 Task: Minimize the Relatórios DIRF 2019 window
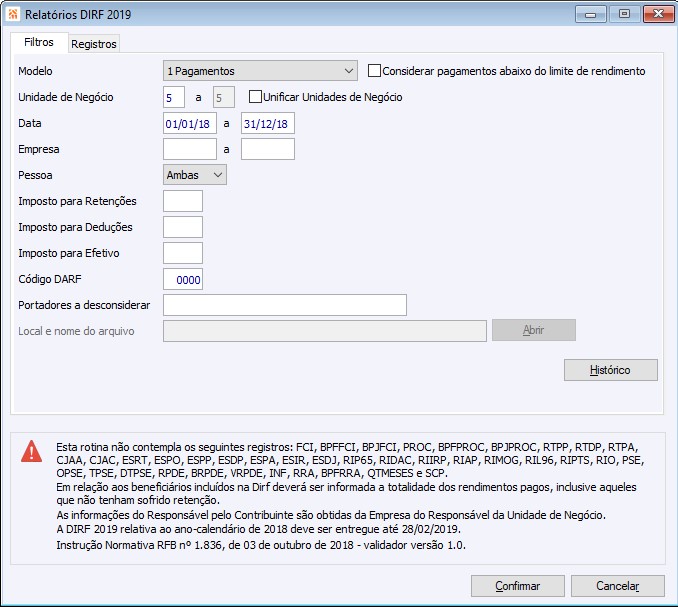(x=591, y=14)
